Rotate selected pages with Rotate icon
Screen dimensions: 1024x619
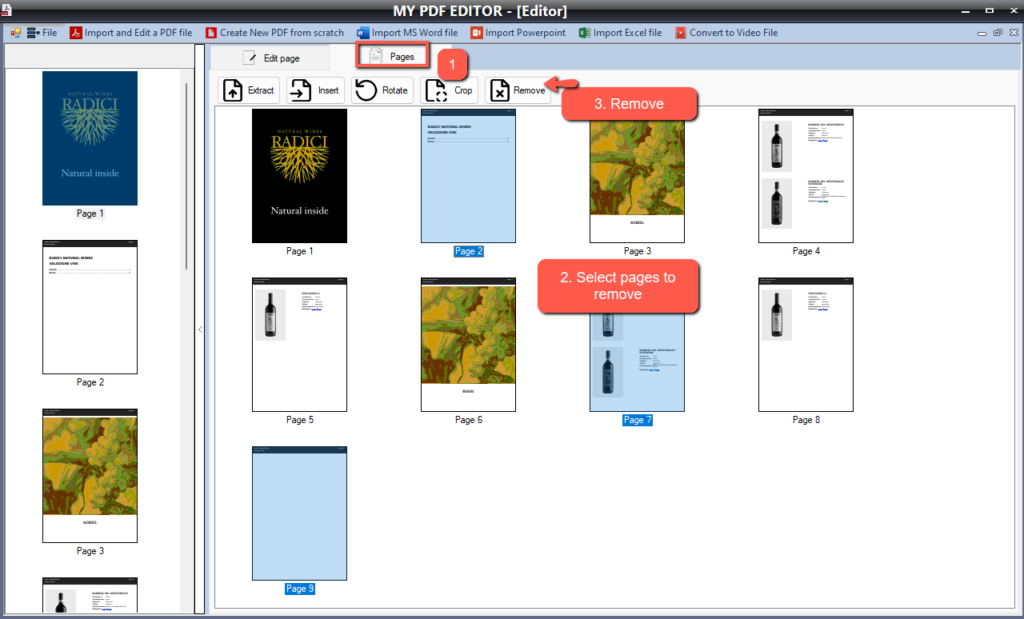point(367,91)
